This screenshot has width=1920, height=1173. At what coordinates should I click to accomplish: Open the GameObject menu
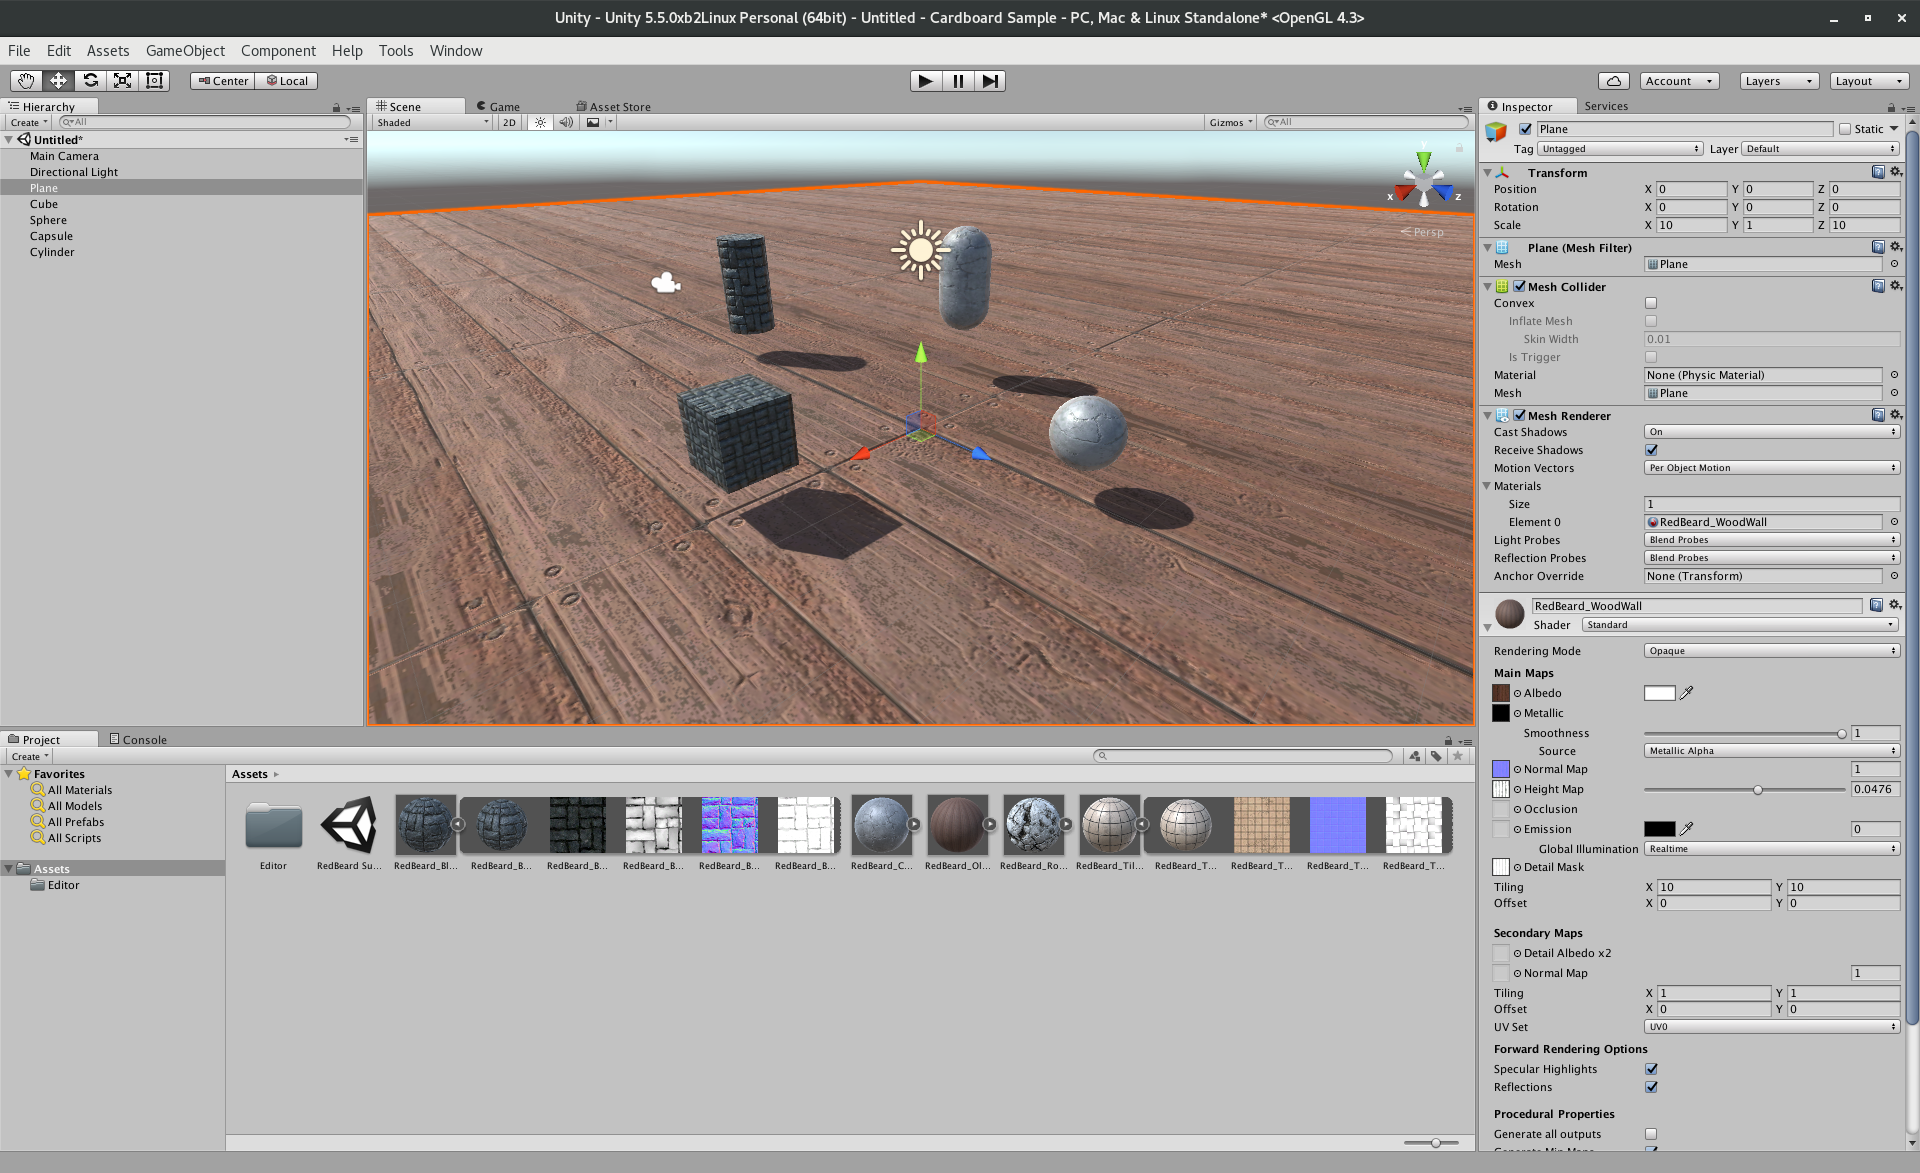point(185,51)
